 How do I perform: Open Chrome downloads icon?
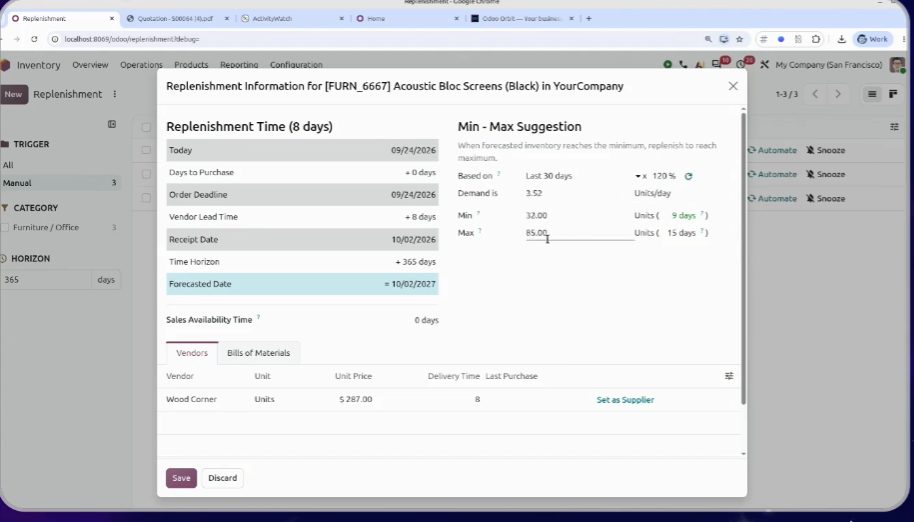pyautogui.click(x=841, y=39)
